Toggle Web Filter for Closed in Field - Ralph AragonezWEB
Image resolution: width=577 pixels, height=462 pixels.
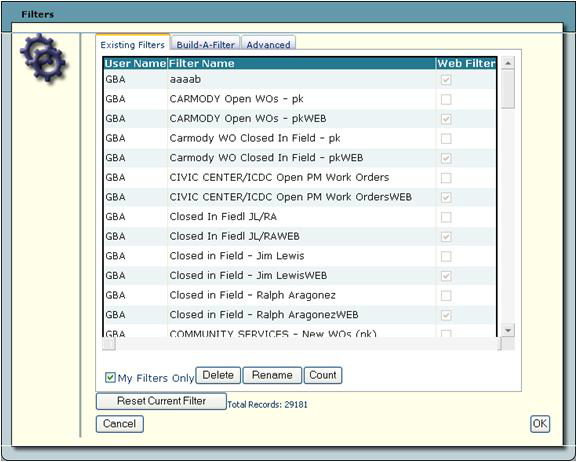(446, 315)
